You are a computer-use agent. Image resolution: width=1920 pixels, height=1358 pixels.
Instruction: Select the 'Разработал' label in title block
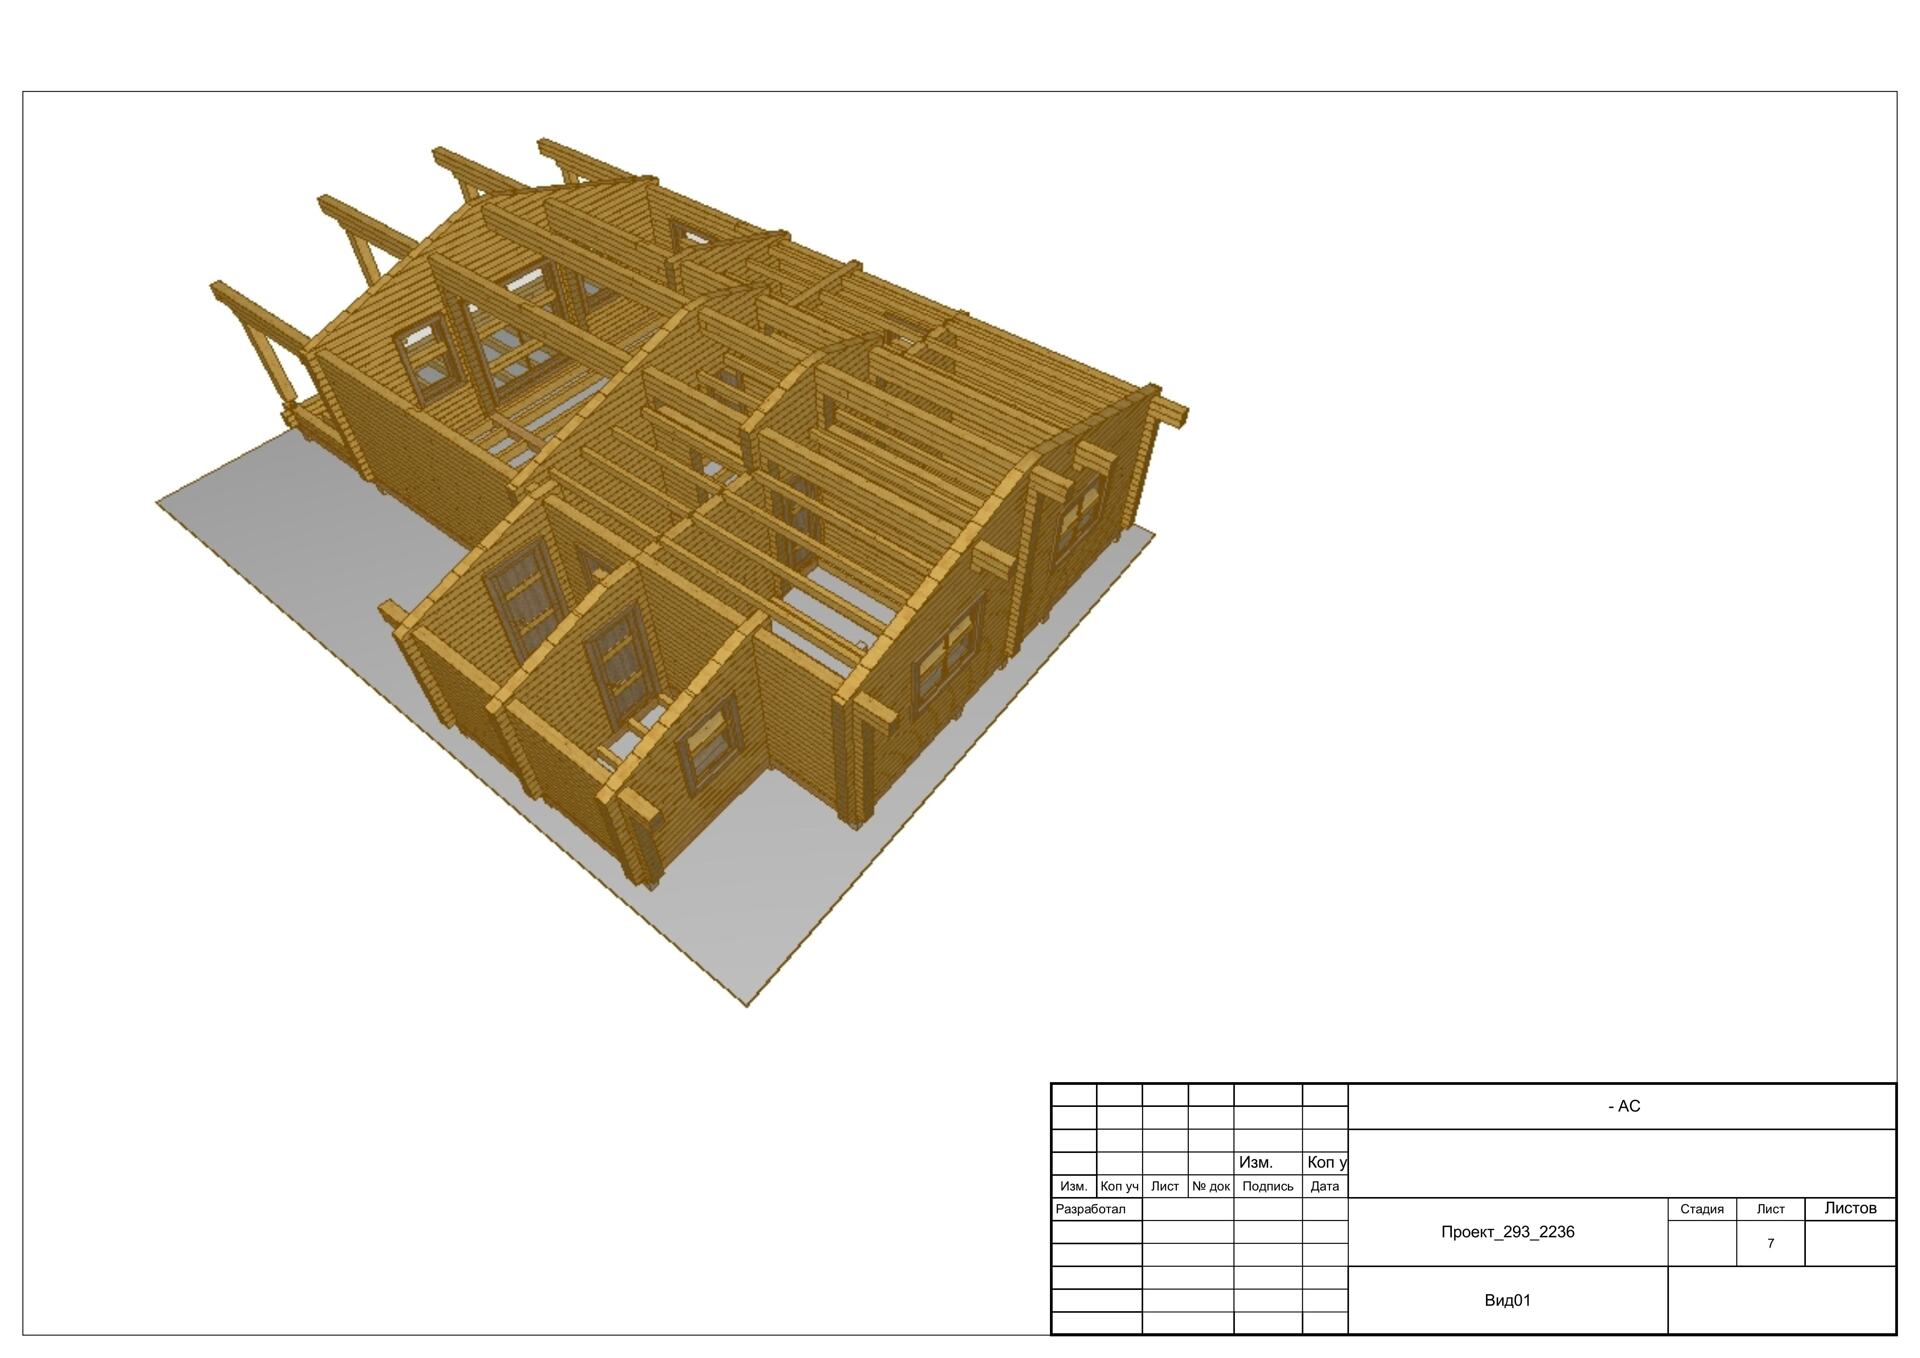point(1091,1209)
